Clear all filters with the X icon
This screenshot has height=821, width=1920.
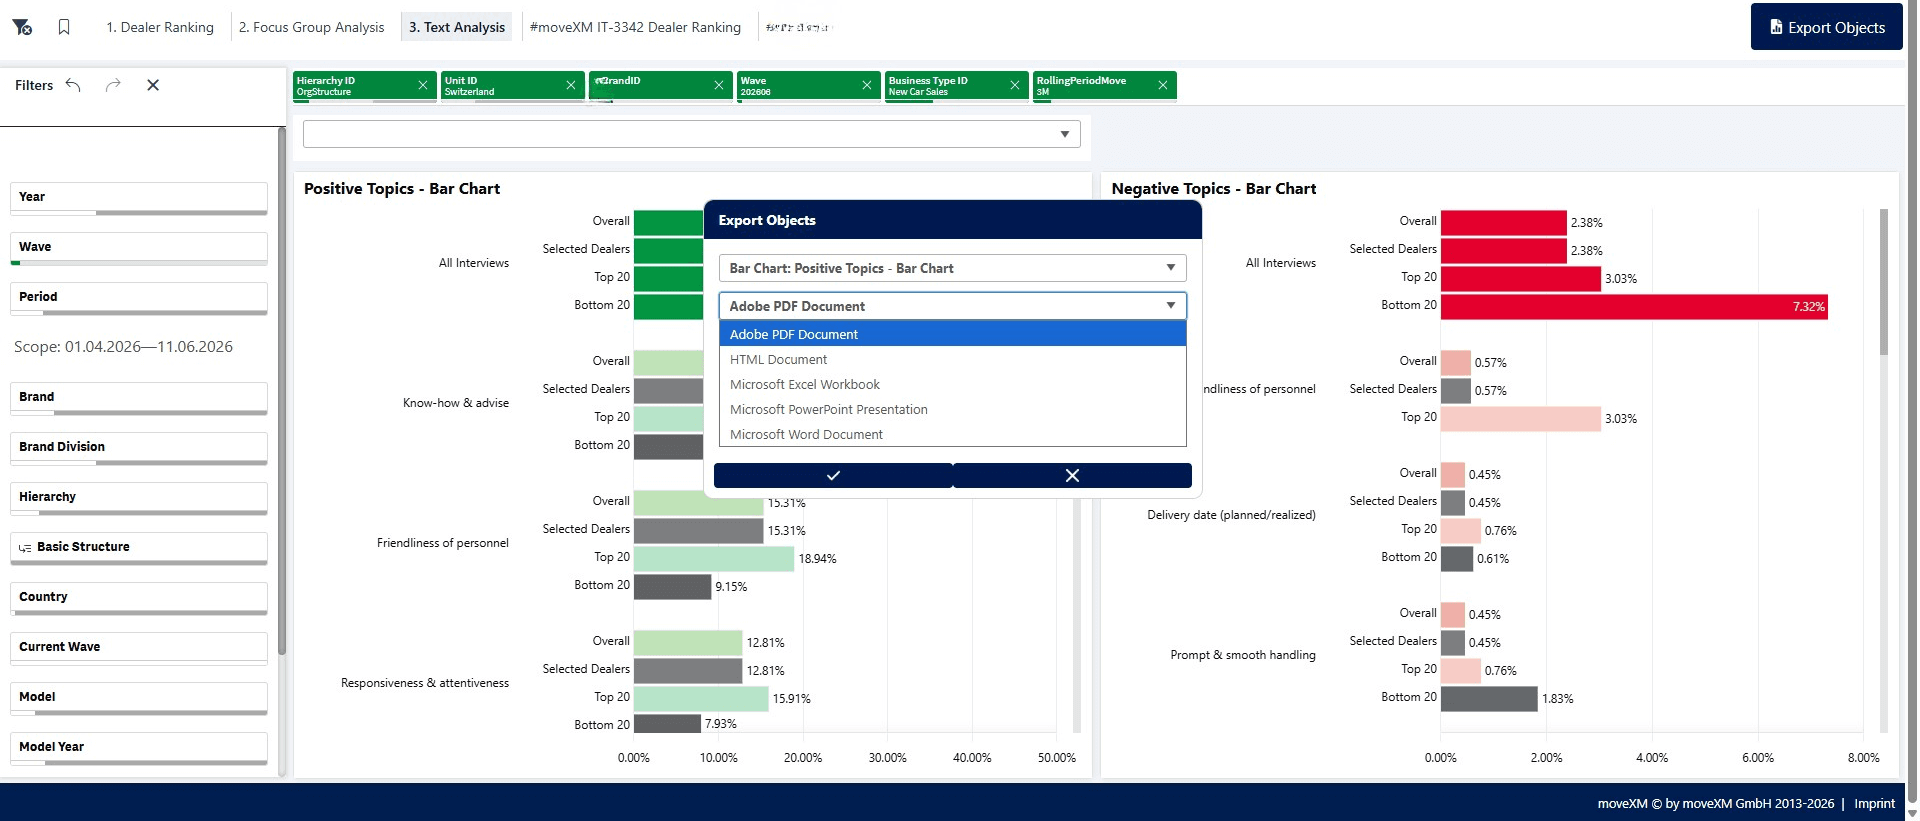[x=153, y=85]
